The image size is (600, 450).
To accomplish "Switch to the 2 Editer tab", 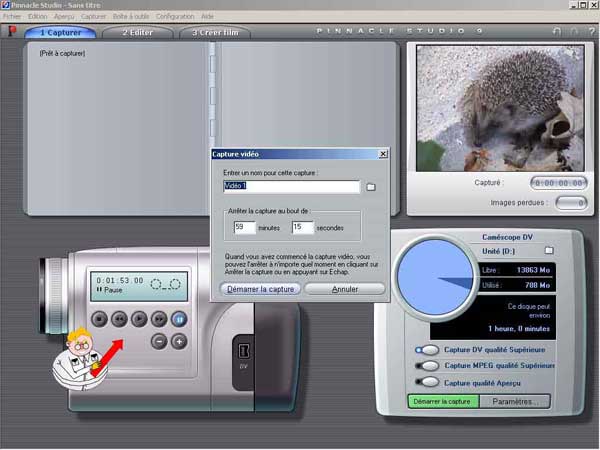I will [138, 33].
